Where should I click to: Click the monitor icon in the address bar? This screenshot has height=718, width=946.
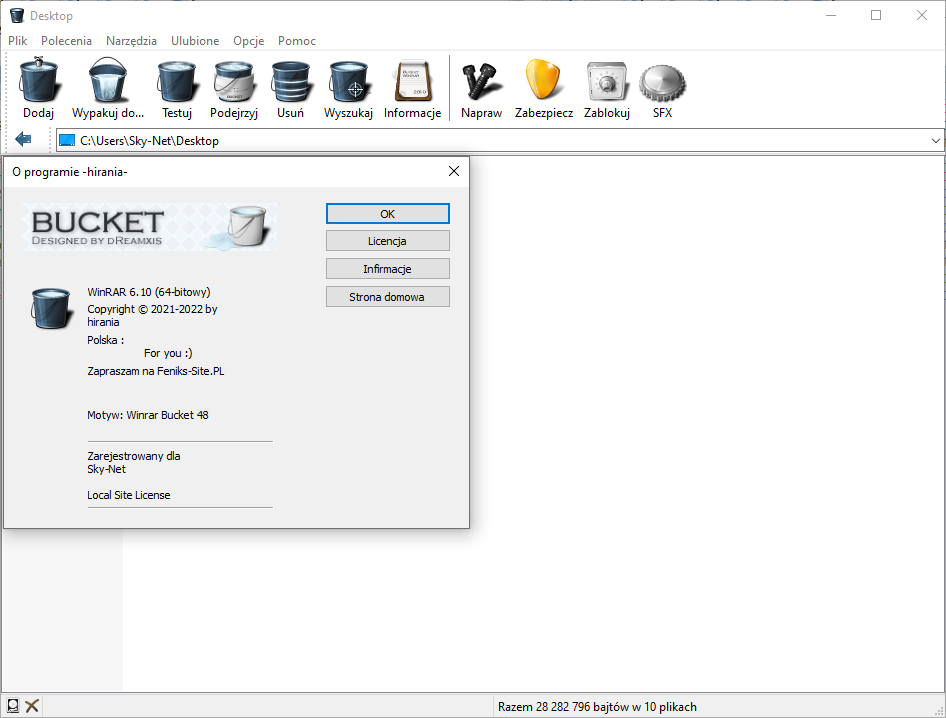67,141
